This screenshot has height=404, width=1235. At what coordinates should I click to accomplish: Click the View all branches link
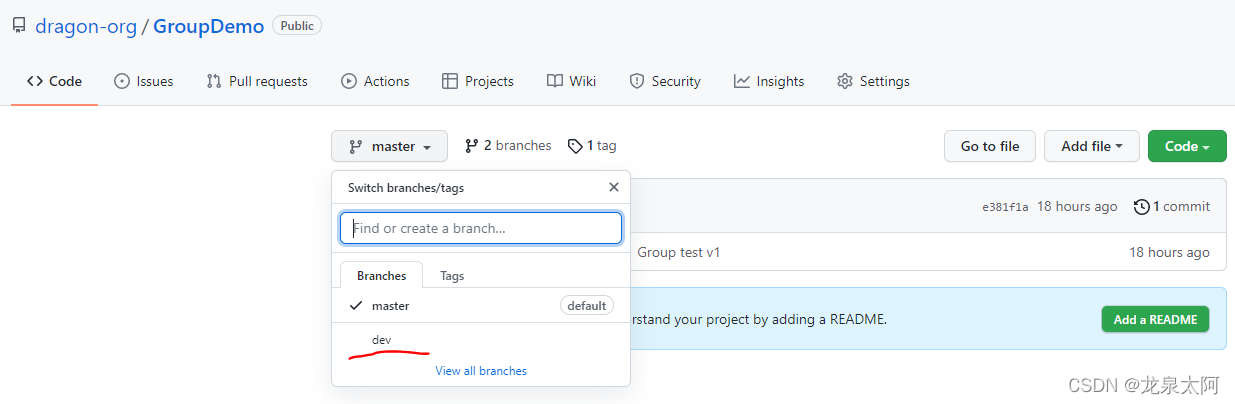tap(481, 371)
